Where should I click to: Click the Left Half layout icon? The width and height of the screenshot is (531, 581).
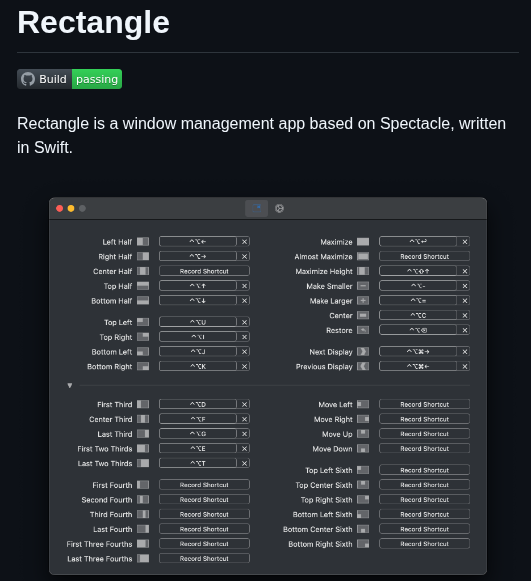(143, 242)
